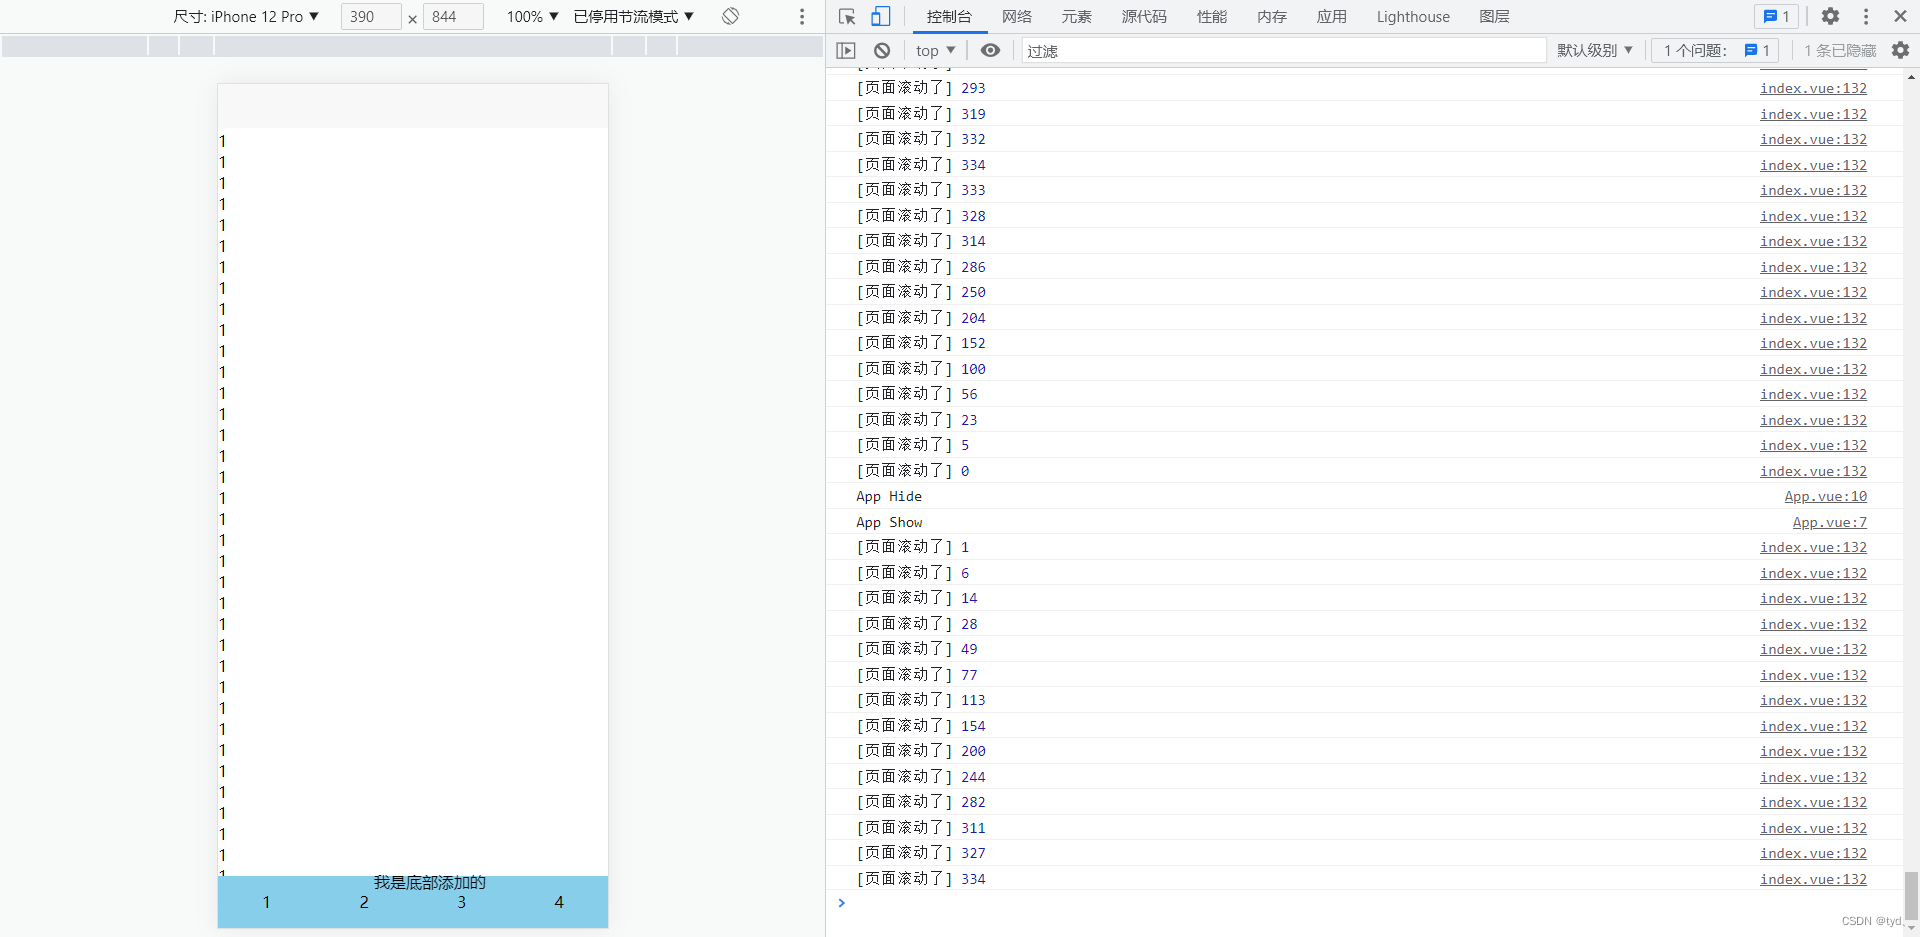Click the console vertical scrollbar thumb

(x=1911, y=894)
